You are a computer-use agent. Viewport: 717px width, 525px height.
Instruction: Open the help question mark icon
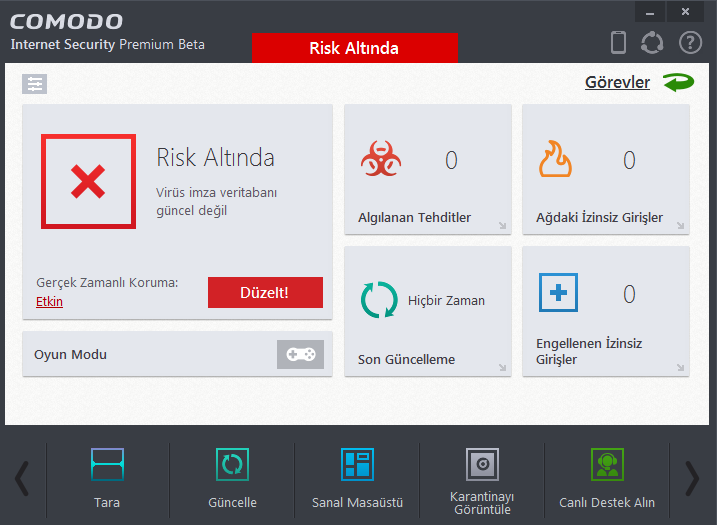pyautogui.click(x=690, y=43)
